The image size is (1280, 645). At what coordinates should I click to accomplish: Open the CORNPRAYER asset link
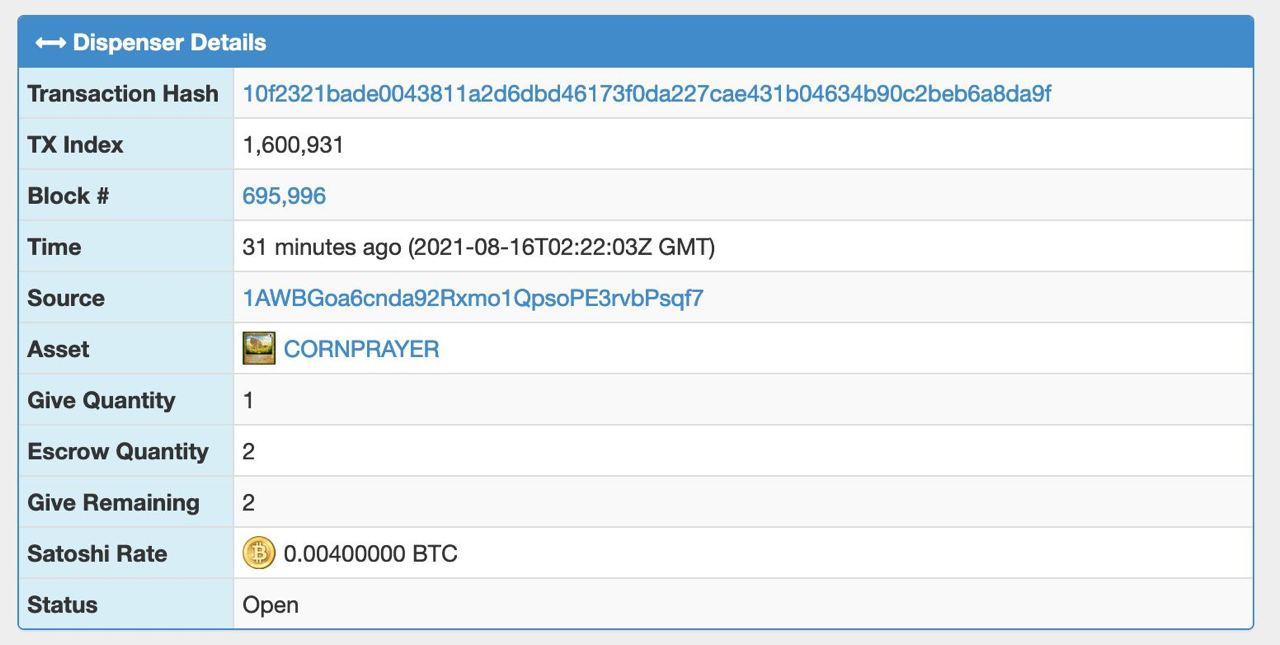tap(361, 349)
